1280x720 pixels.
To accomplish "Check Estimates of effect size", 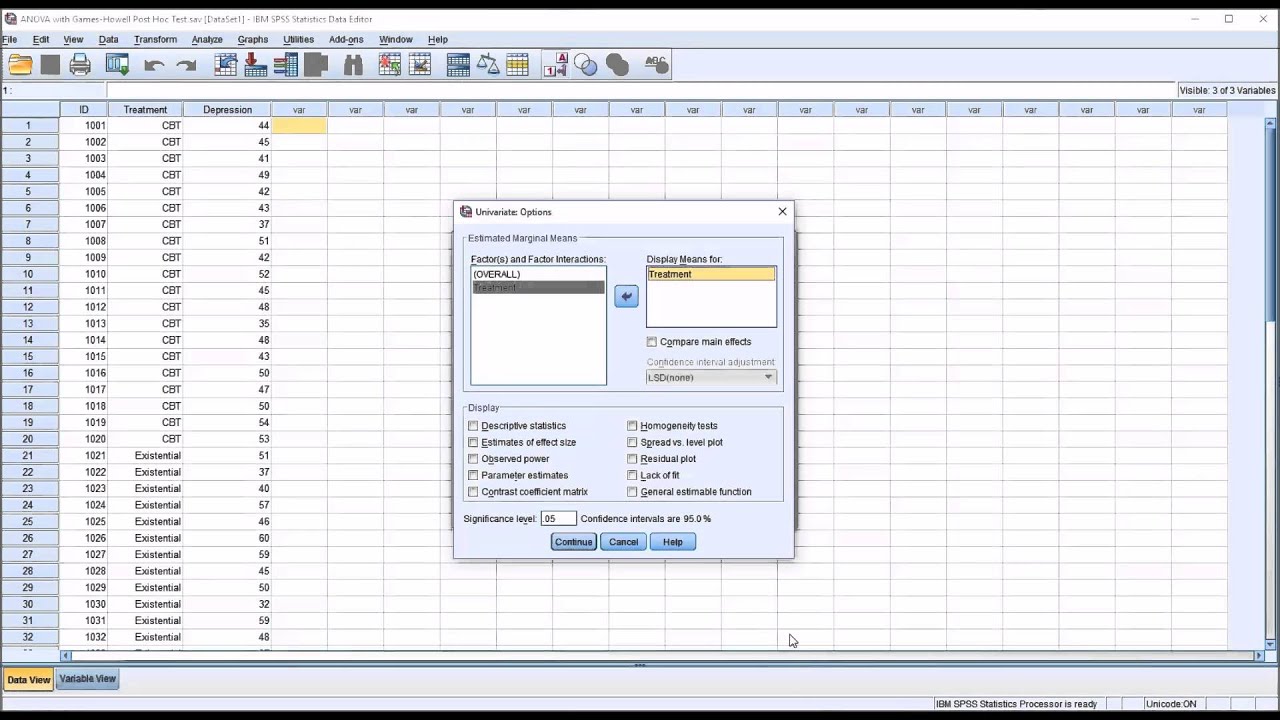I will pyautogui.click(x=474, y=442).
